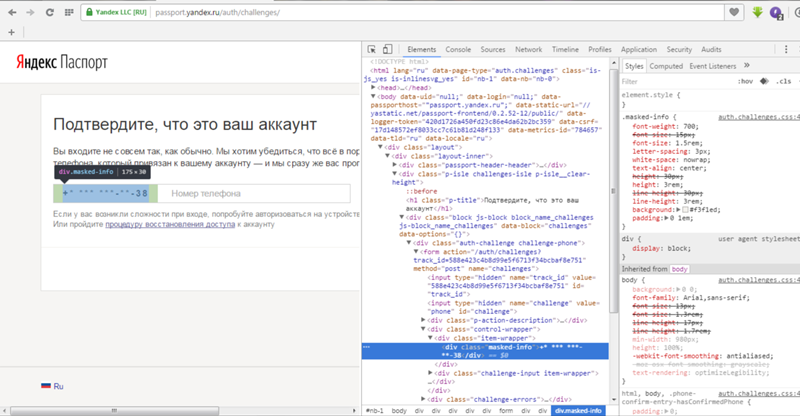
Task: Open the Security tab
Action: [679, 50]
